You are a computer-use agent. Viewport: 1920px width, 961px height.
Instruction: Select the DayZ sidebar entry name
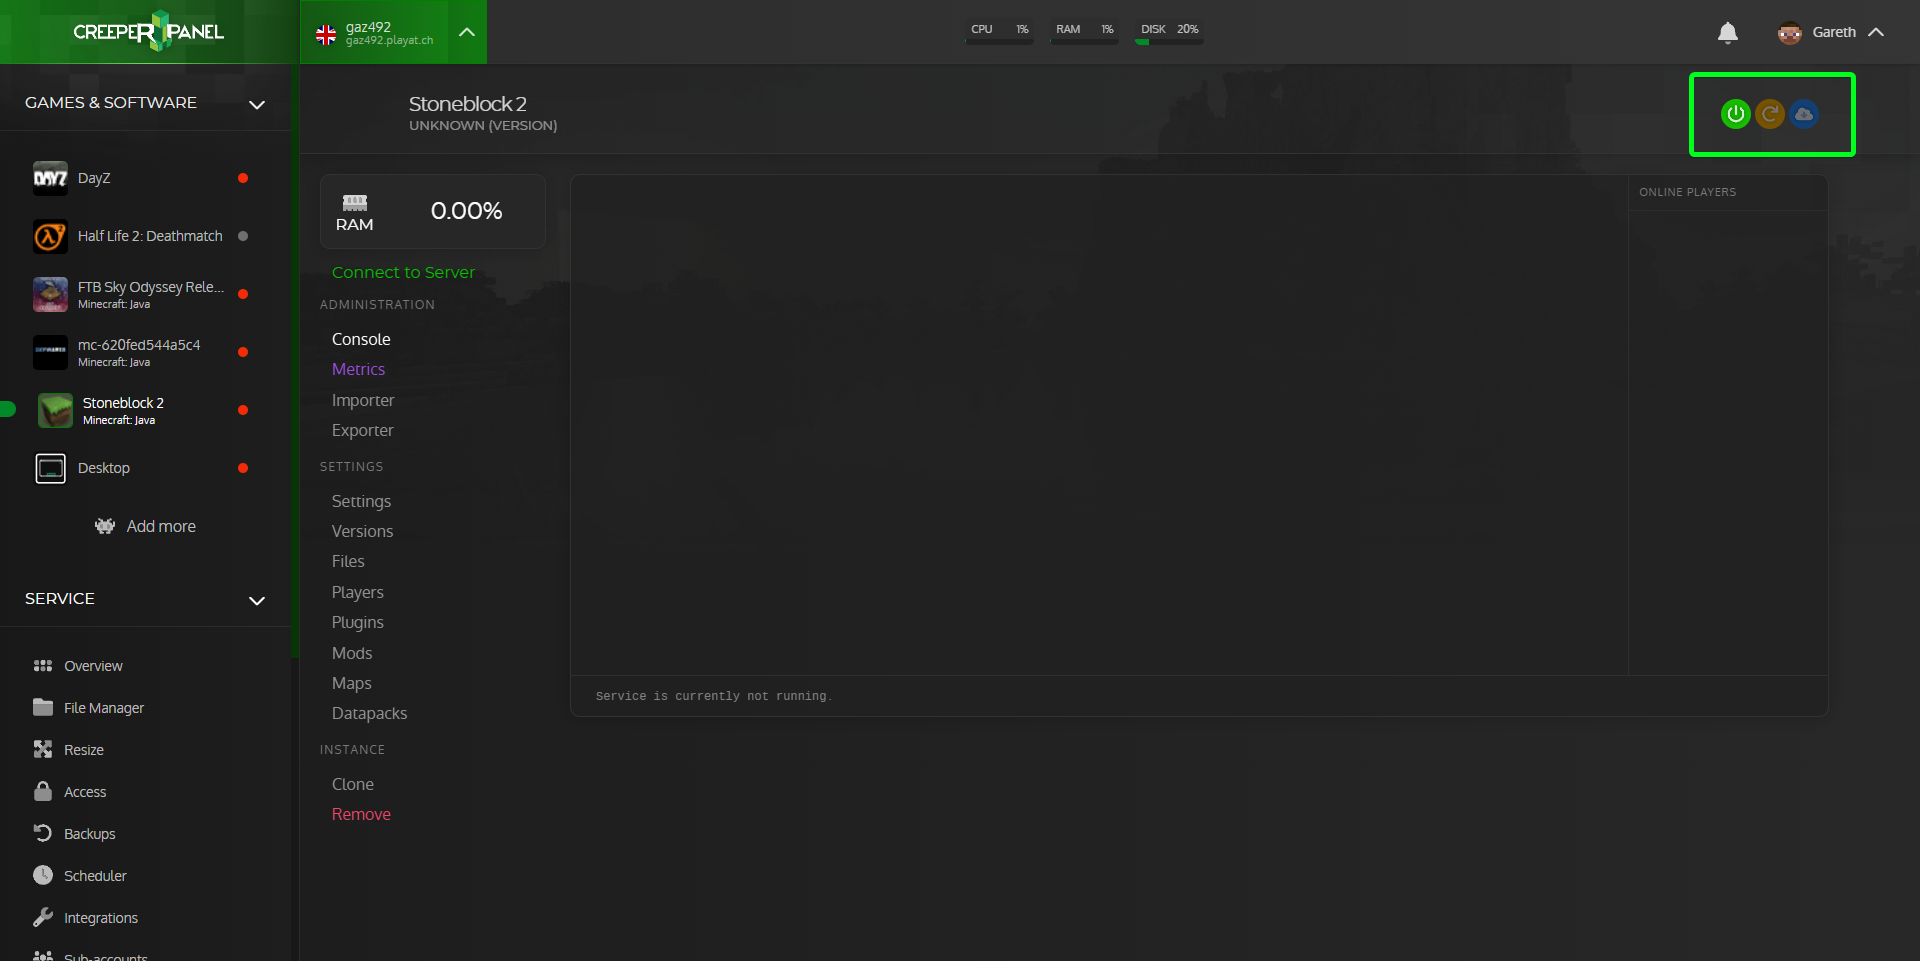point(94,178)
